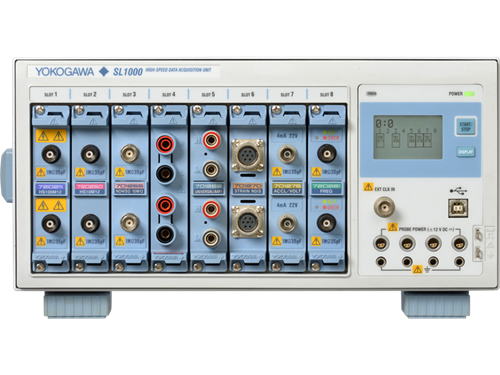Click the slot 1 top mounting screw
This screenshot has width=500, height=375.
pos(40,110)
